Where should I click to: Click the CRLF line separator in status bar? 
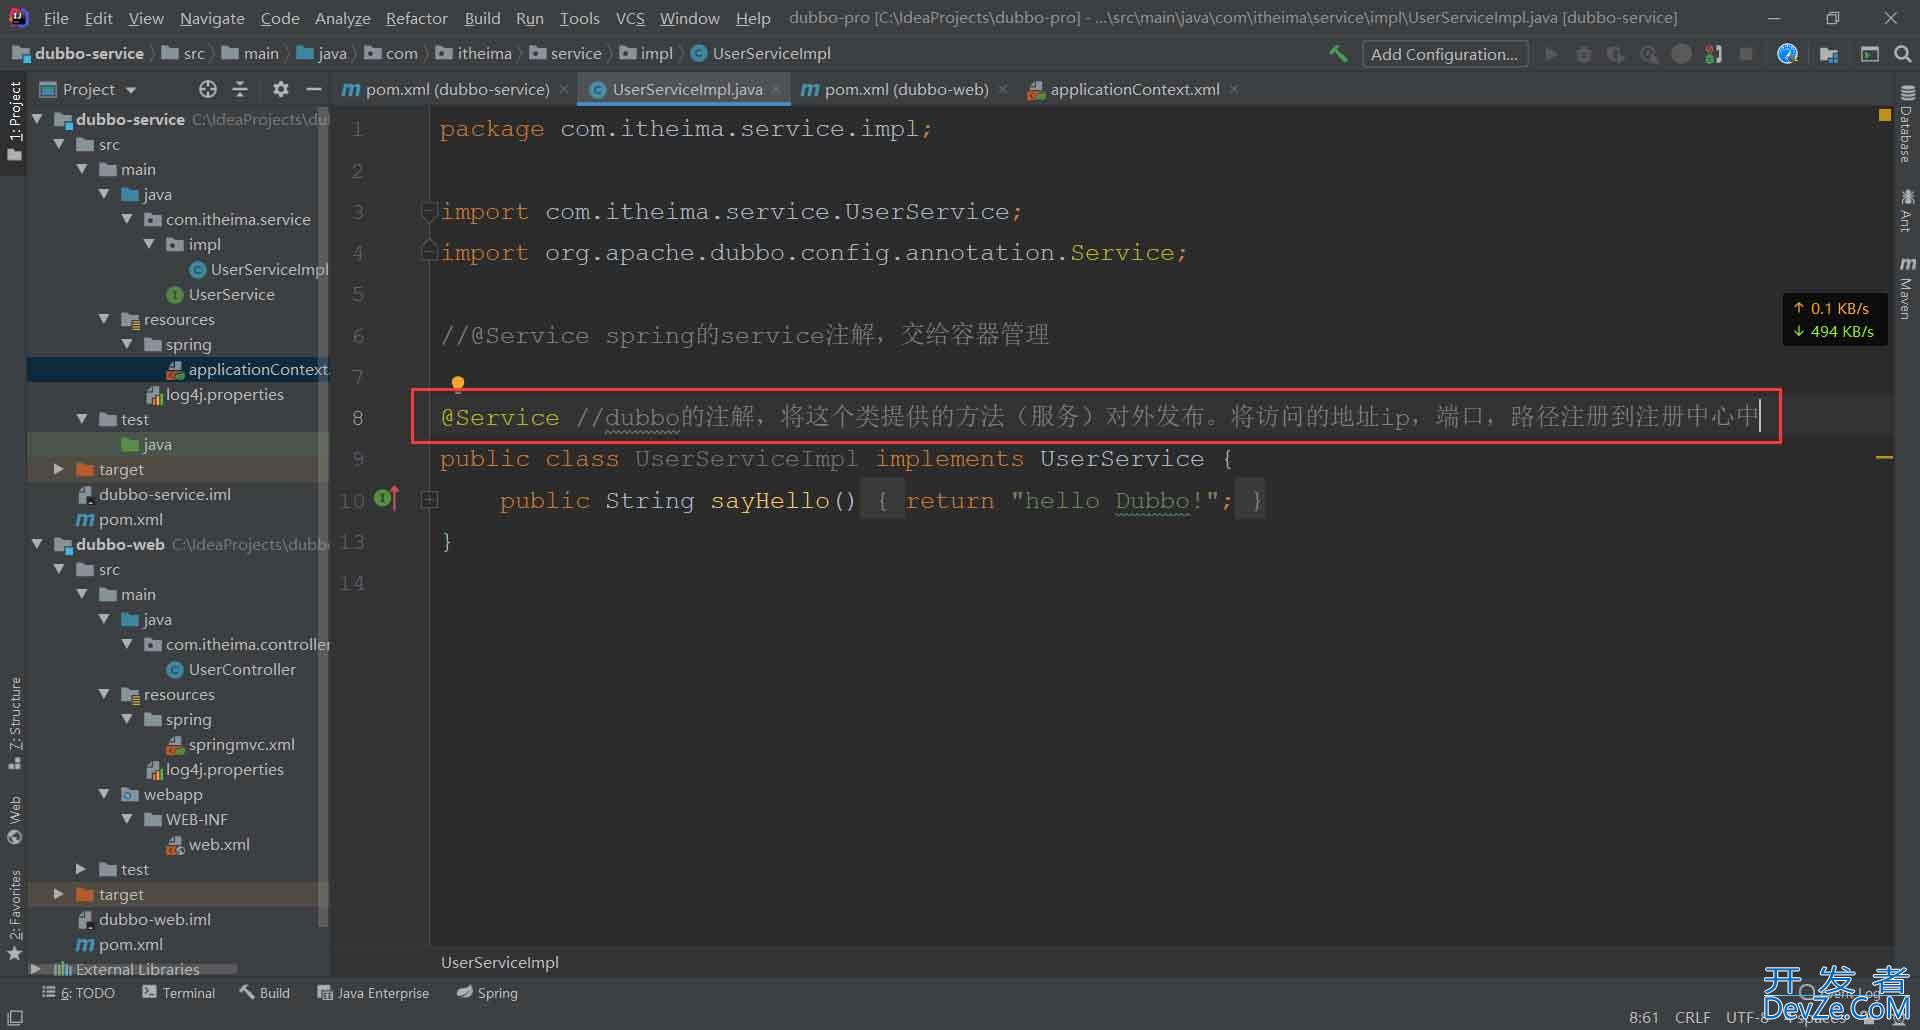click(1692, 1017)
